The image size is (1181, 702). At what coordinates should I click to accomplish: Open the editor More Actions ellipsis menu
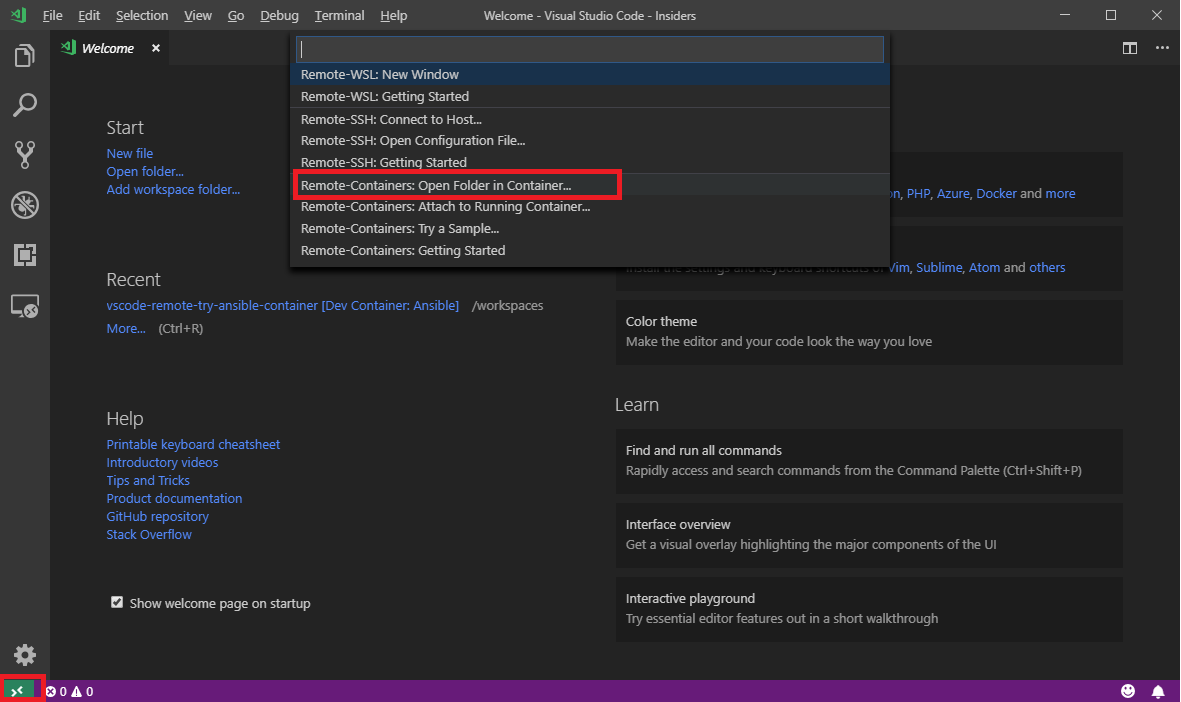point(1162,47)
